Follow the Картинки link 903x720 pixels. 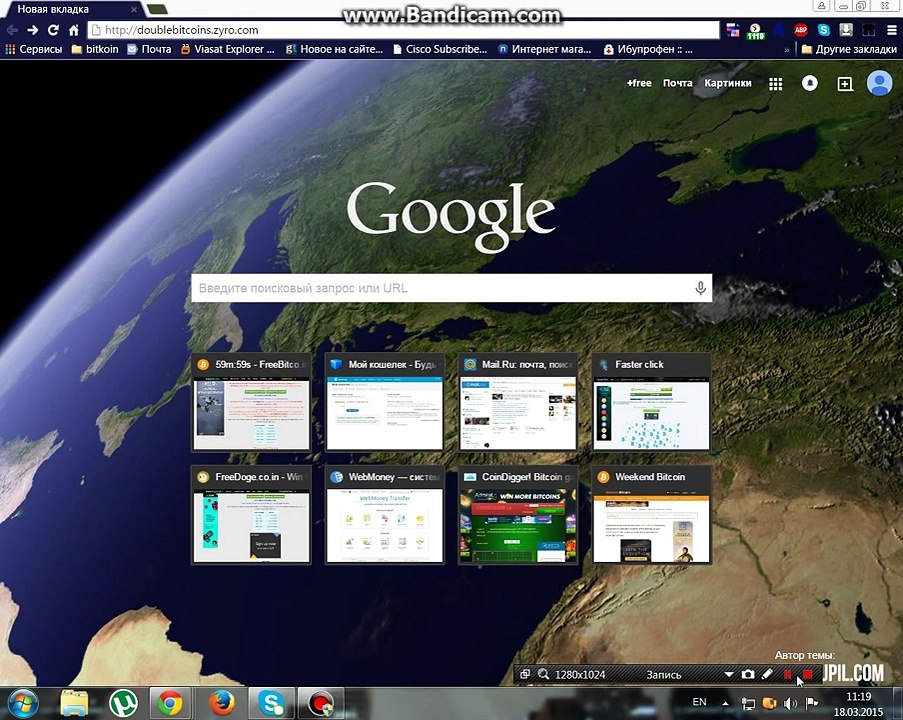(x=727, y=83)
